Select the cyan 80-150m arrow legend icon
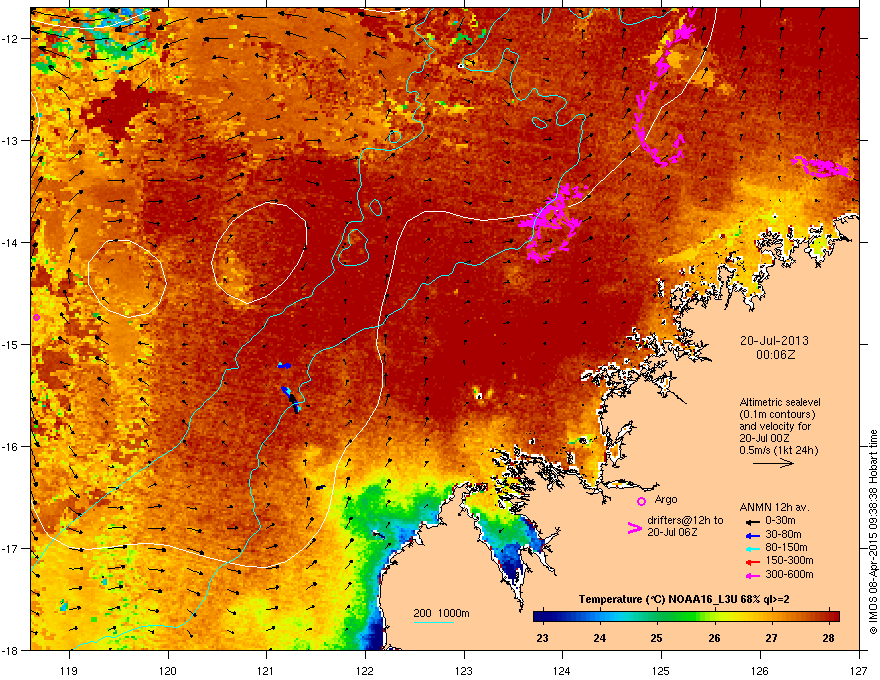This screenshot has height=680, width=880. point(753,548)
